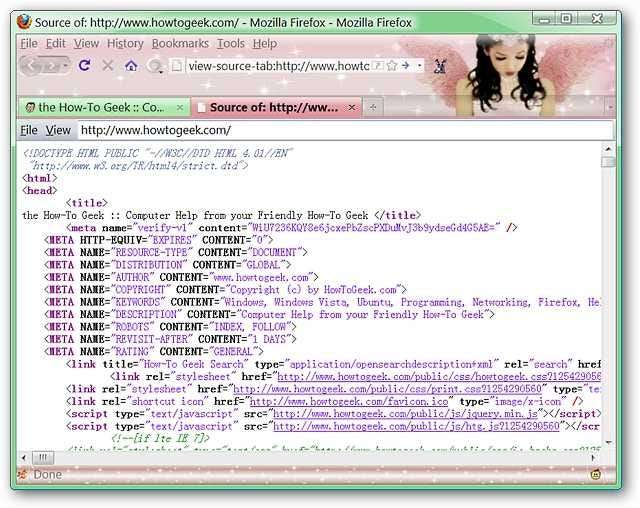Click the opening <title> tag

click(x=87, y=203)
